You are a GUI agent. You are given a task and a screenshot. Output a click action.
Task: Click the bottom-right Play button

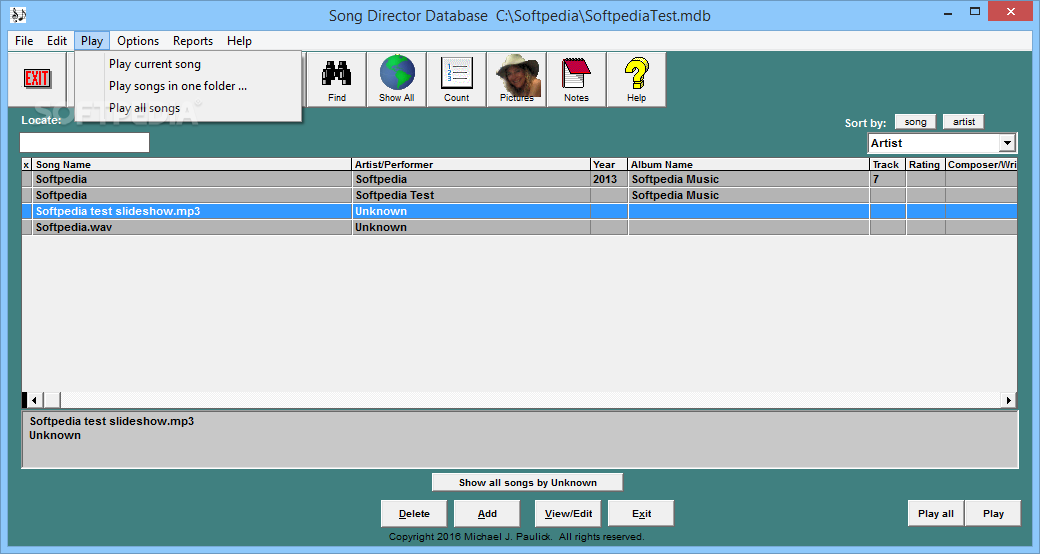tap(993, 514)
